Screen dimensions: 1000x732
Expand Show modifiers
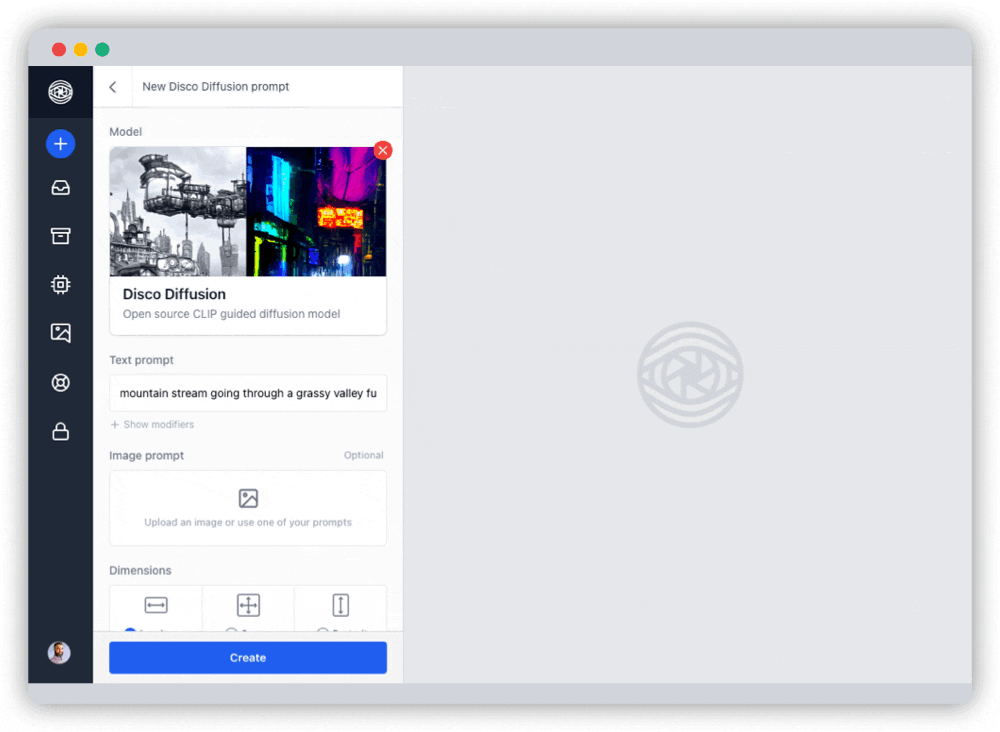(152, 425)
